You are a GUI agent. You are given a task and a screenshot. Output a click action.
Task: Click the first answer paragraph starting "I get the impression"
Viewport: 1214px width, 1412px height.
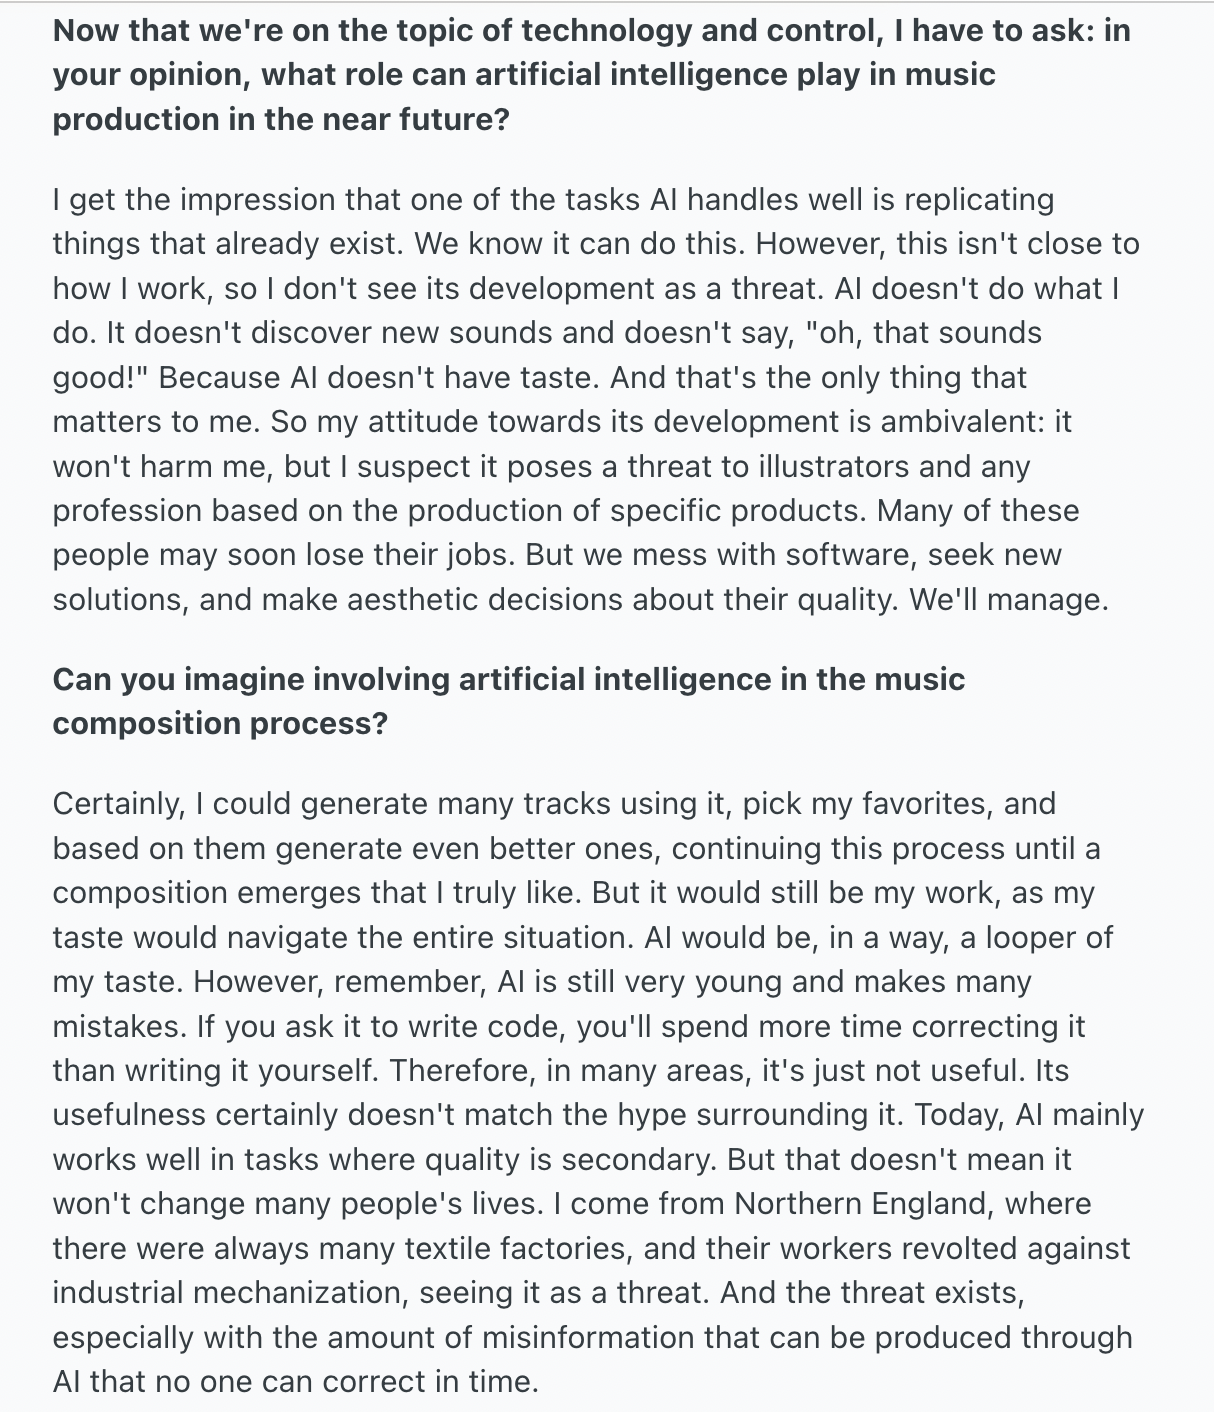coord(596,399)
